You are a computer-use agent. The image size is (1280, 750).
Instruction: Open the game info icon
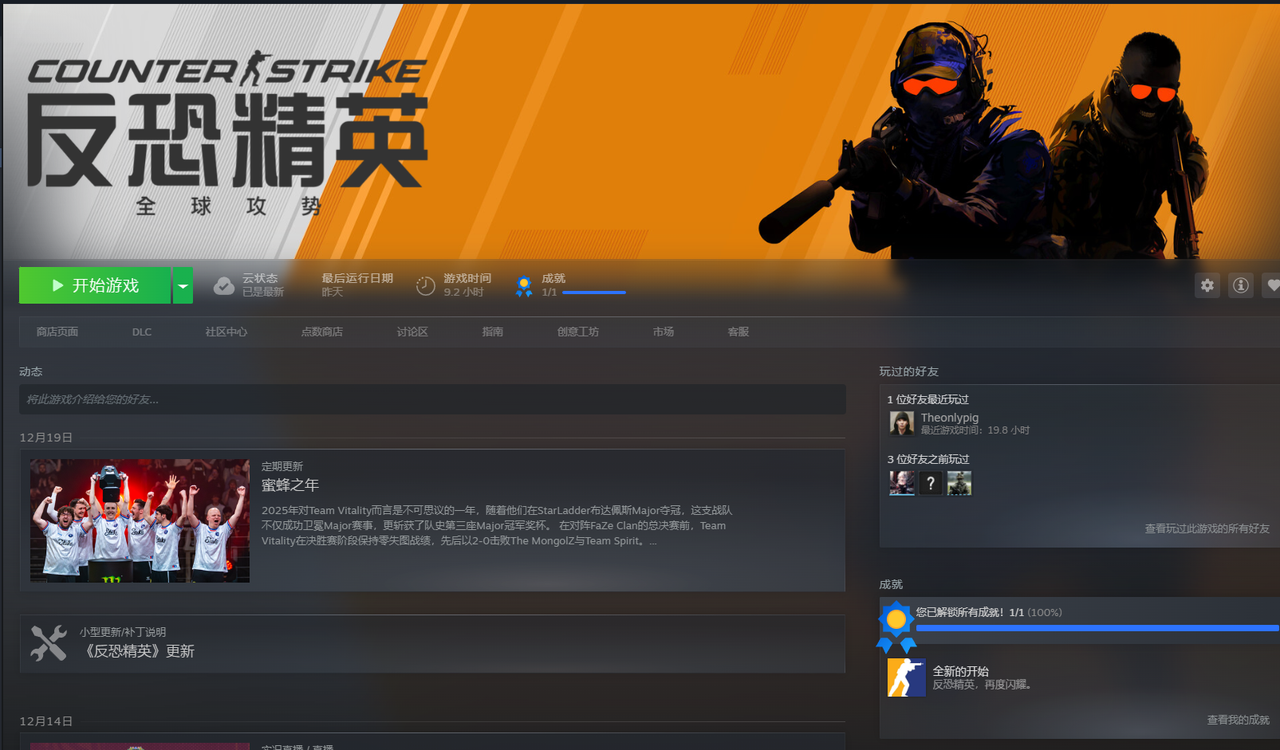(1241, 285)
